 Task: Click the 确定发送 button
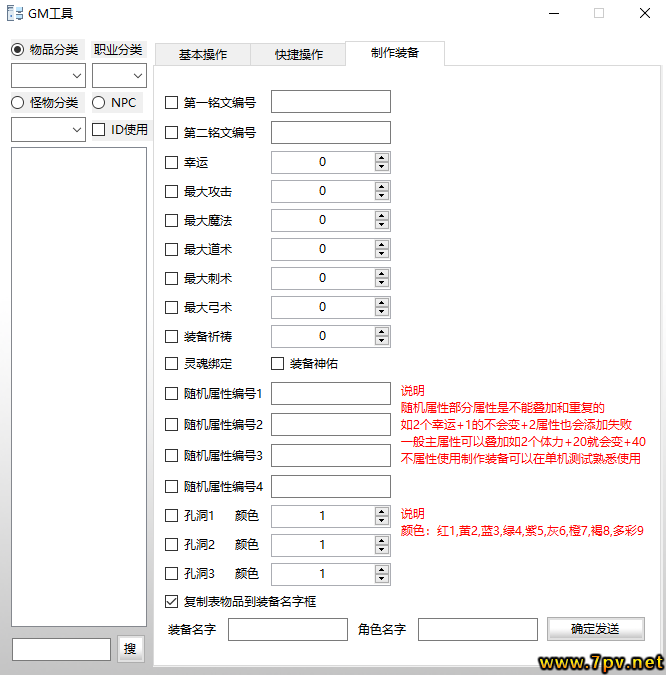pyautogui.click(x=596, y=629)
